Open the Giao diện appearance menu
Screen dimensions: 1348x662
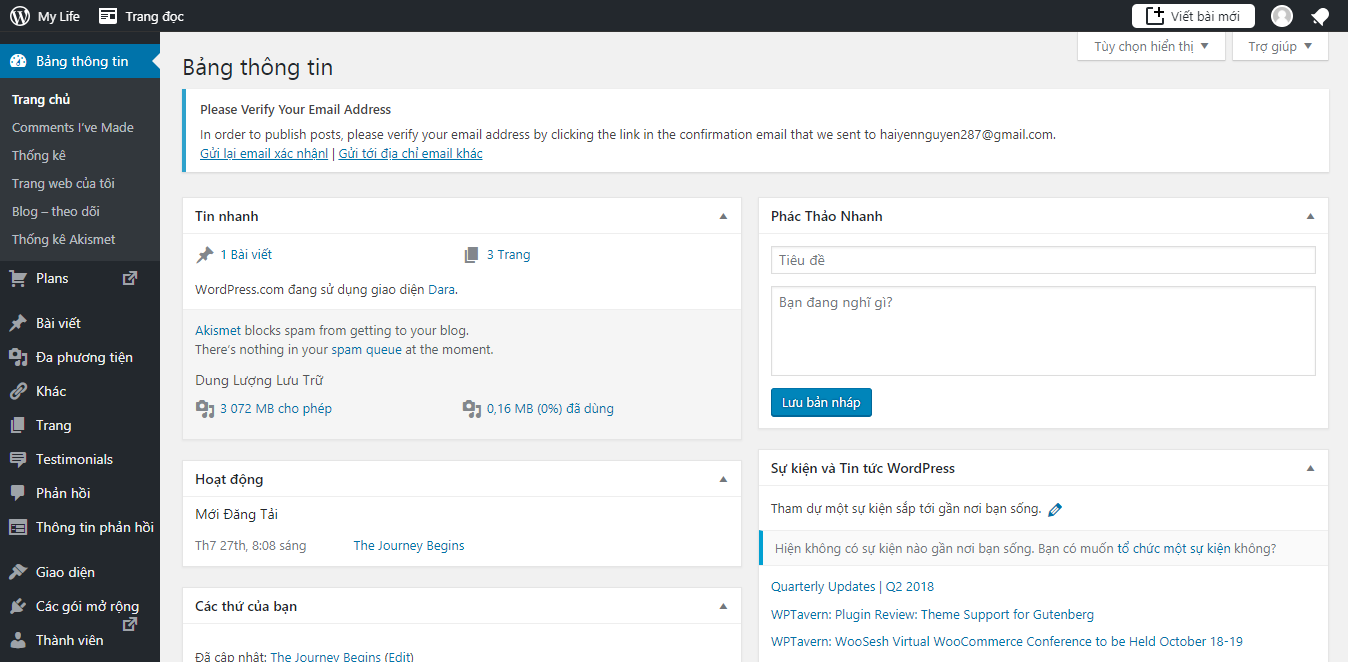click(65, 572)
